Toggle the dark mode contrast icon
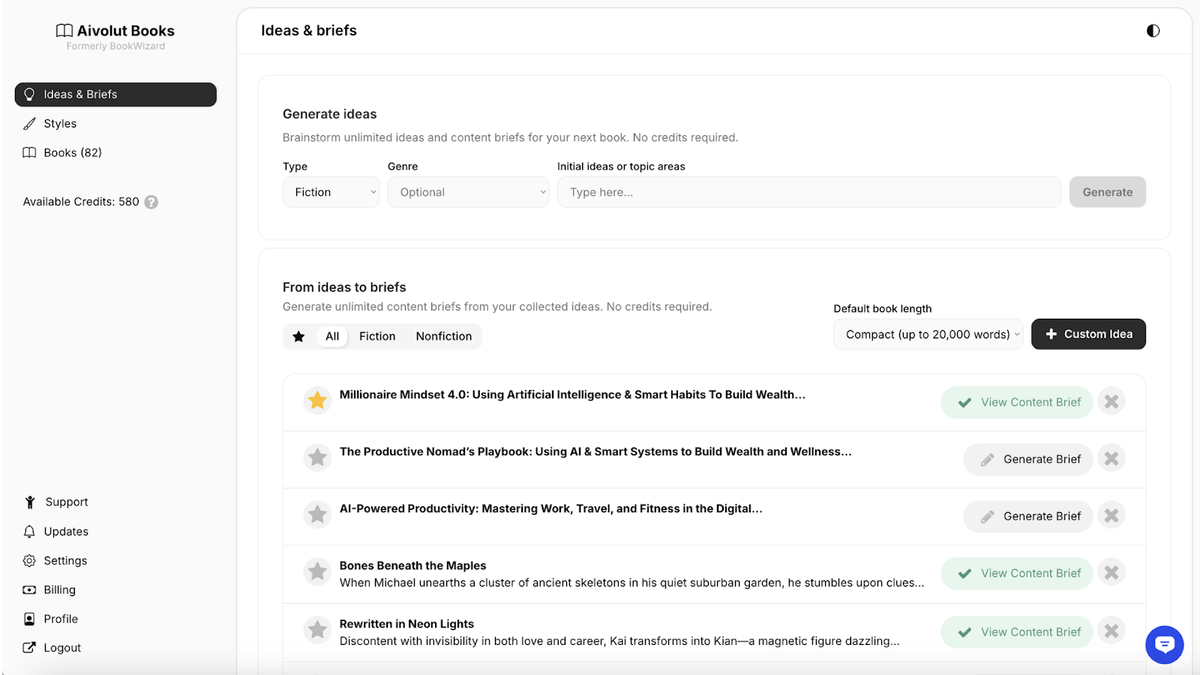The width and height of the screenshot is (1200, 675). point(1153,31)
